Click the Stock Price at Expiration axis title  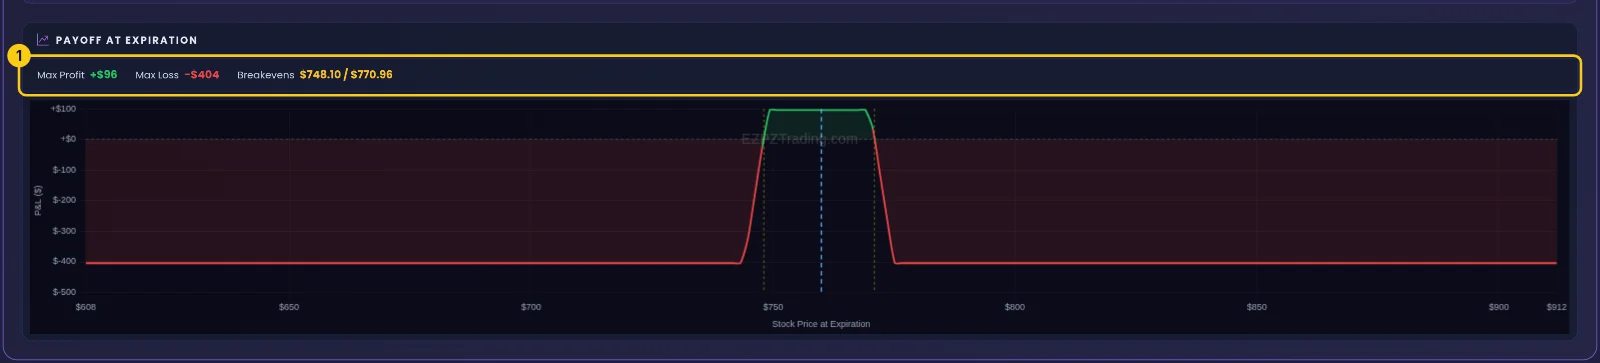click(821, 324)
